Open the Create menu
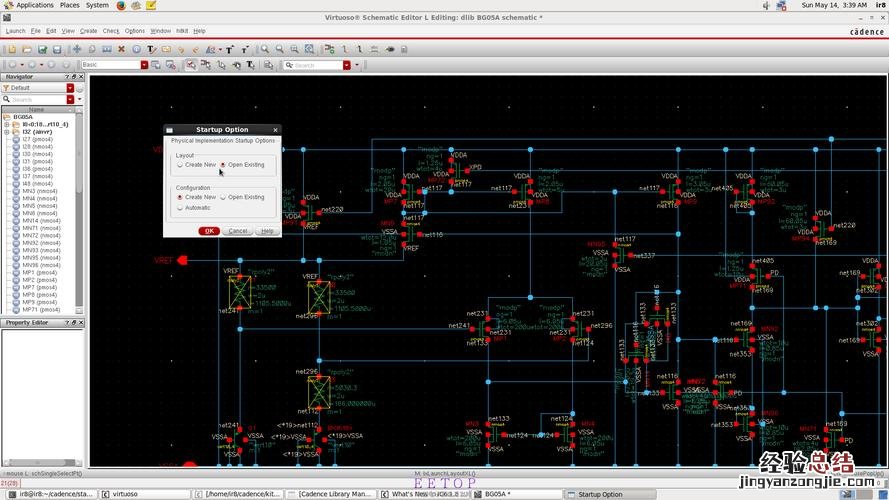This screenshot has height=500, width=889. tap(89, 31)
